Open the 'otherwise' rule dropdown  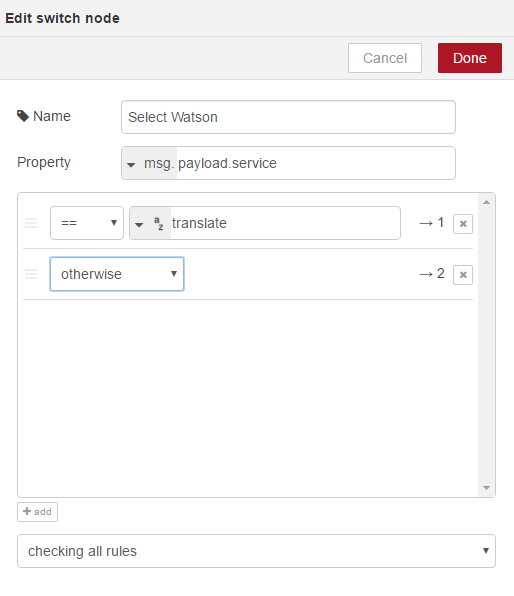click(x=117, y=274)
